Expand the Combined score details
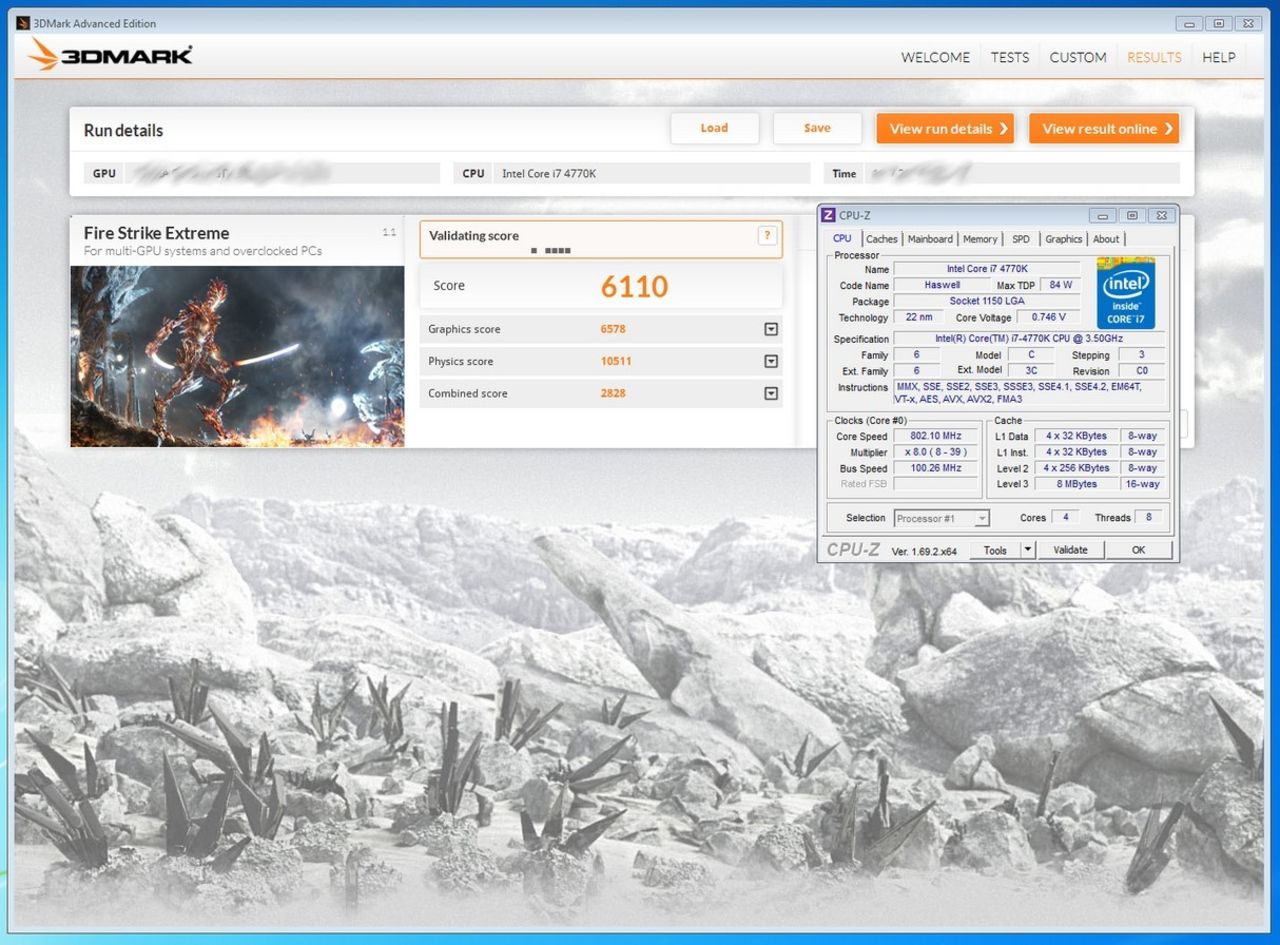 point(770,393)
